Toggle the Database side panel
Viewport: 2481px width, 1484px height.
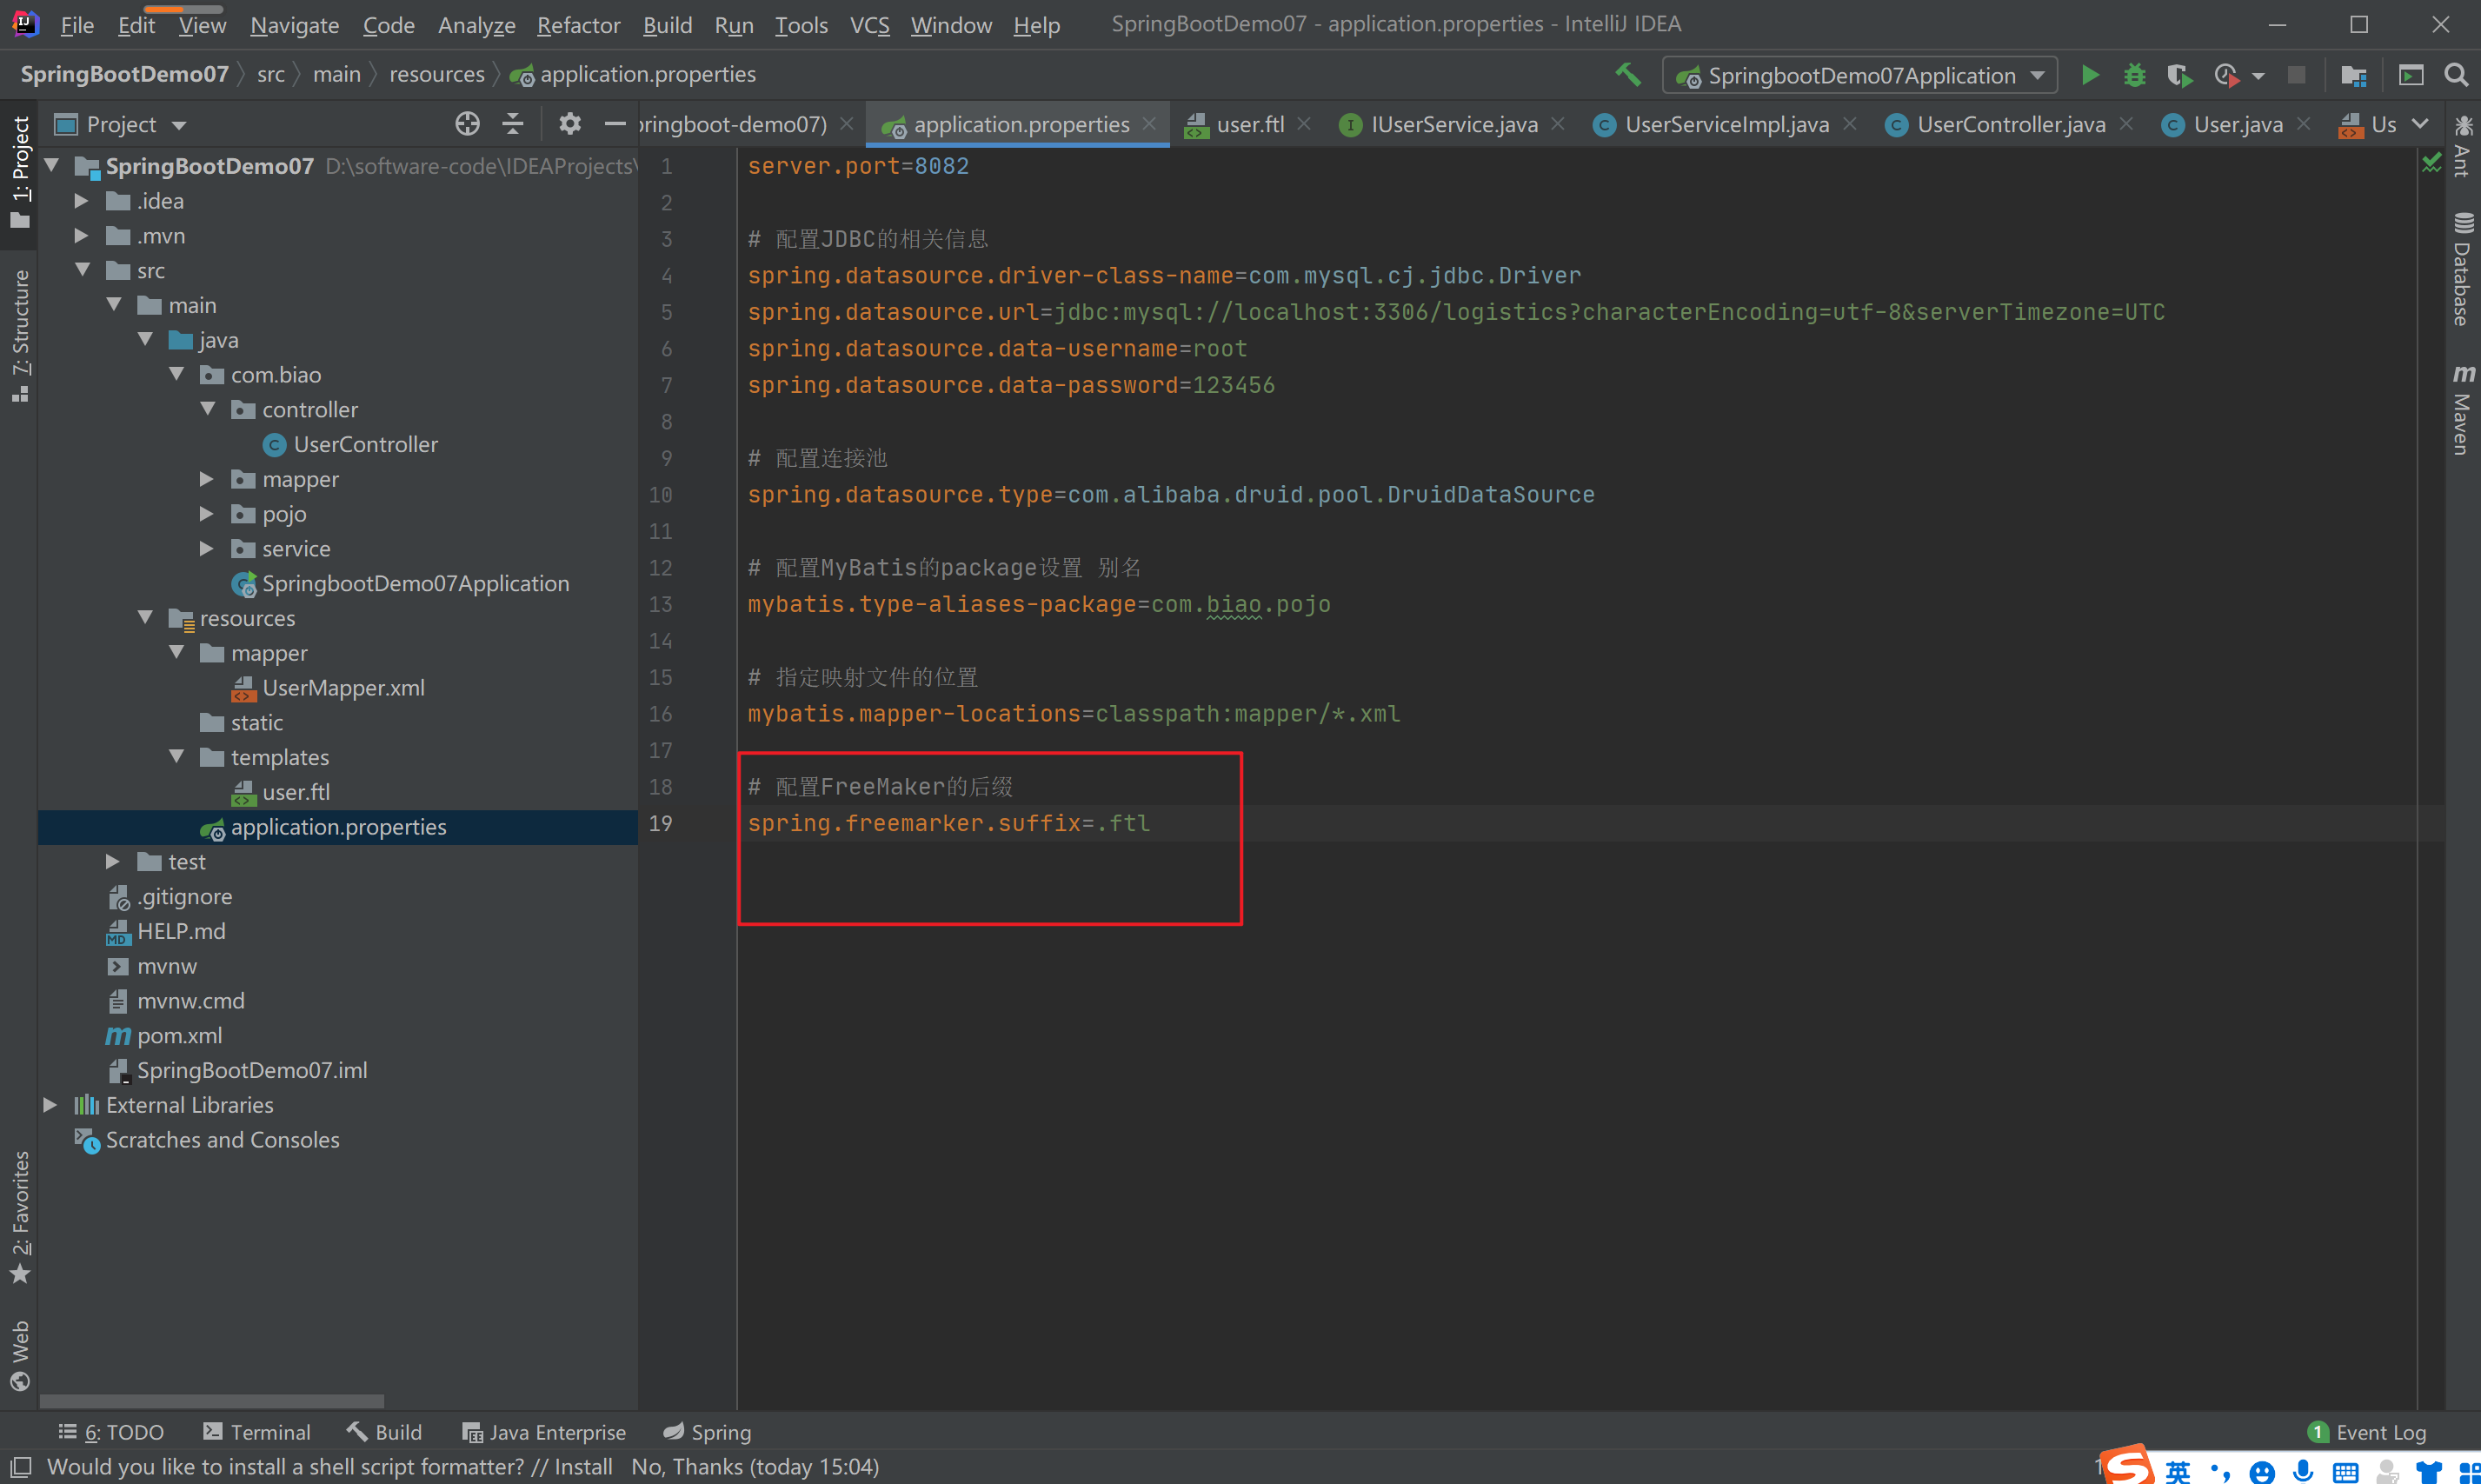[2462, 270]
